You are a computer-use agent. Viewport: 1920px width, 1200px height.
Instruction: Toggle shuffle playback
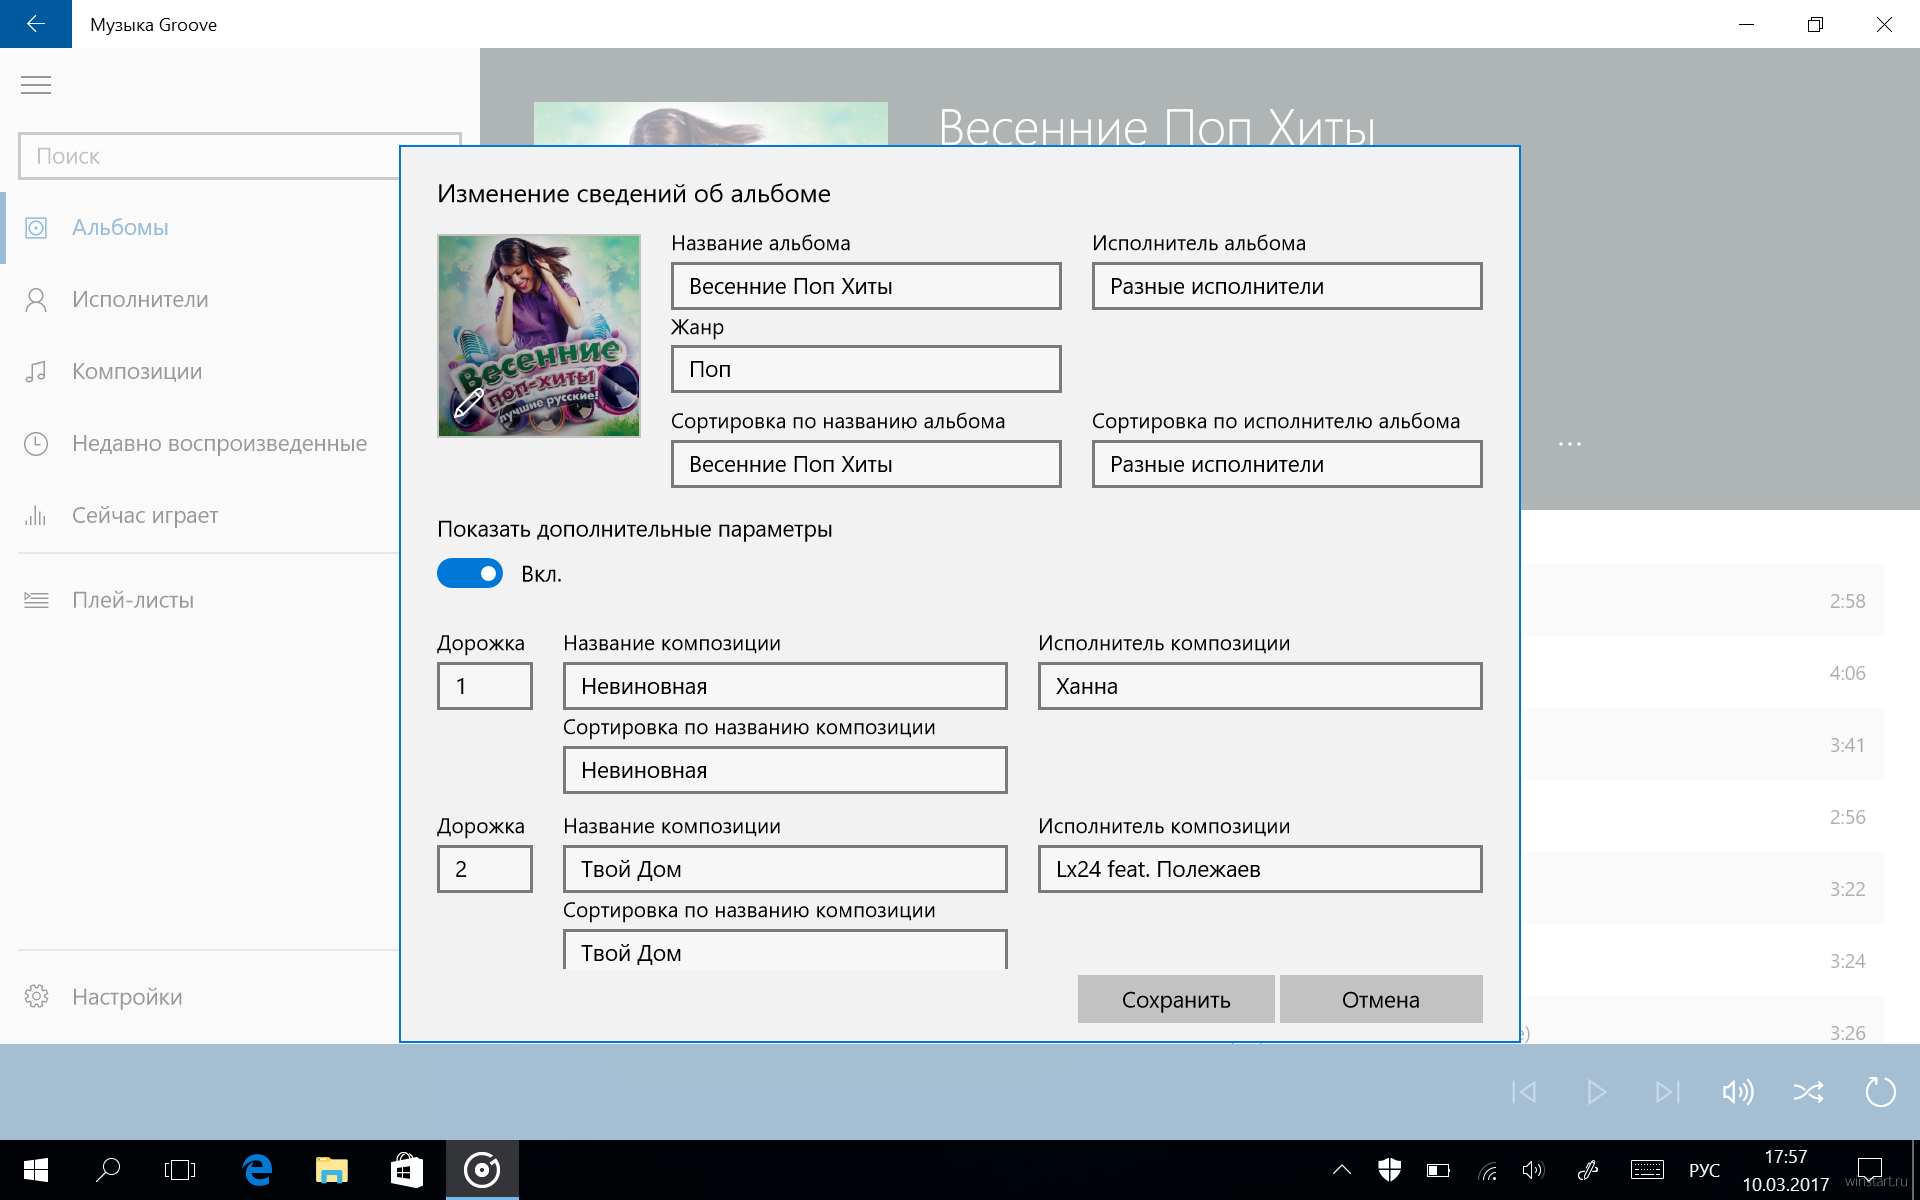point(1808,1092)
